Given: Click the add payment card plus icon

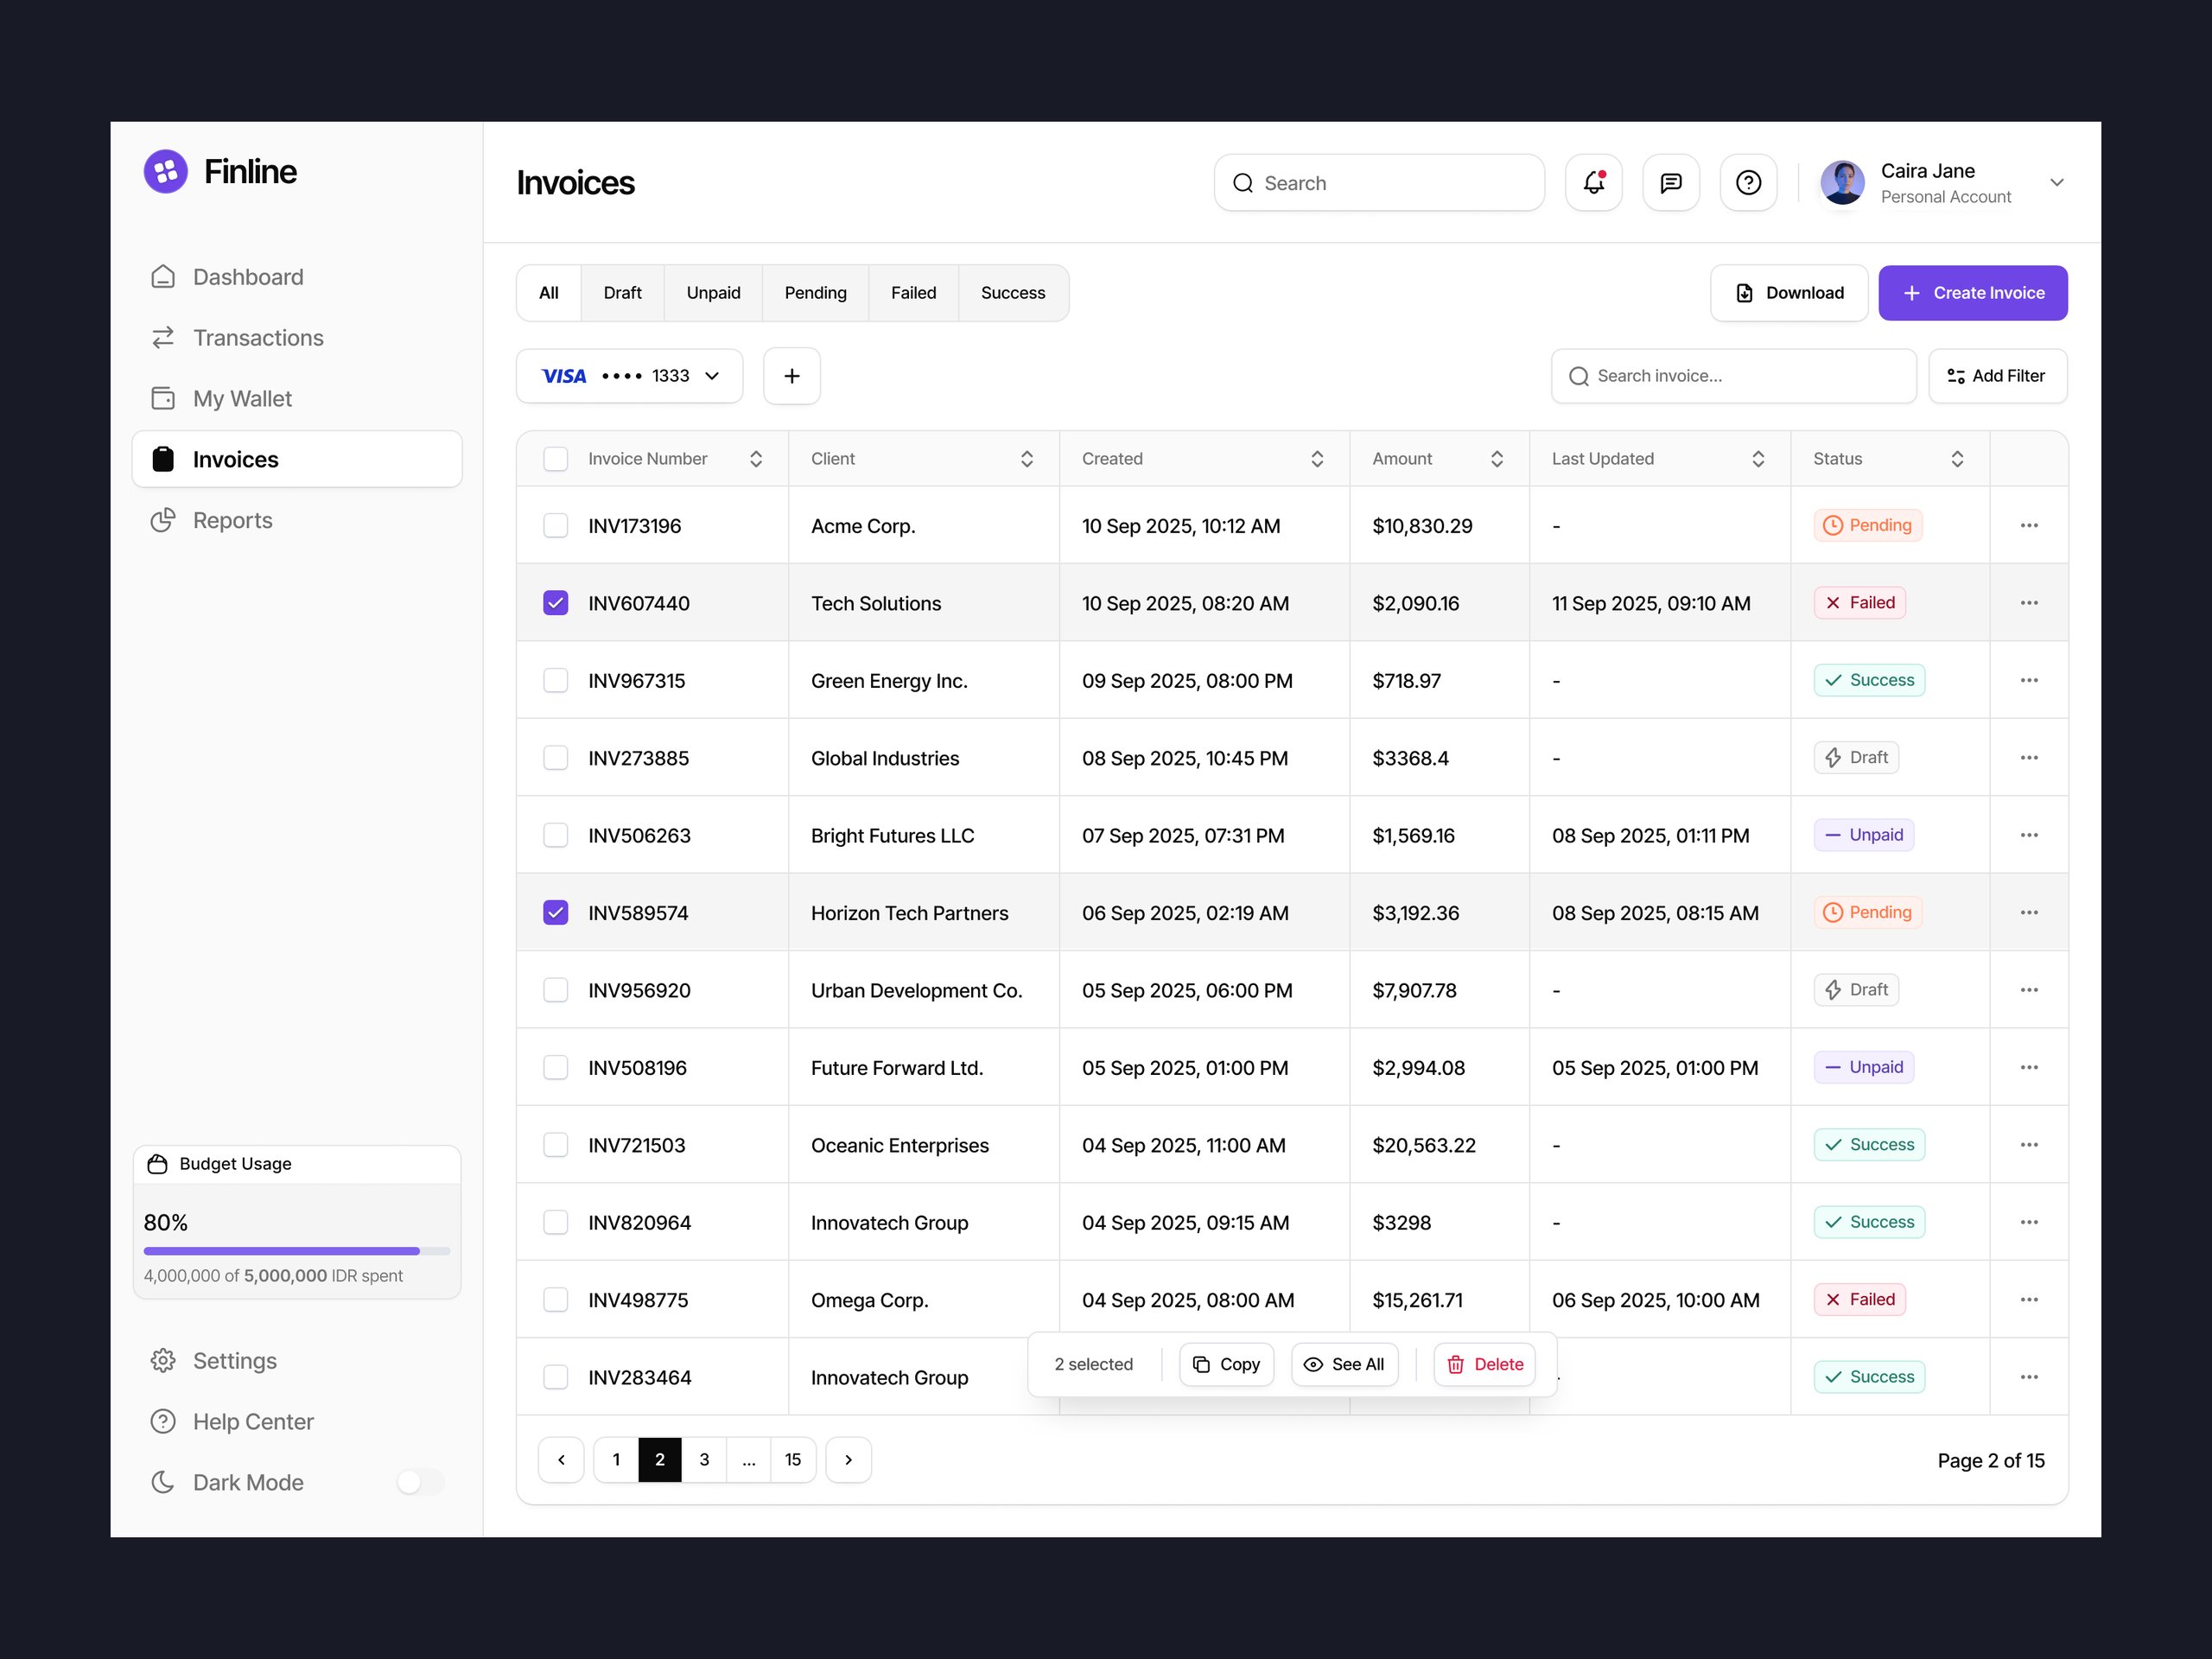Looking at the screenshot, I should (x=791, y=375).
